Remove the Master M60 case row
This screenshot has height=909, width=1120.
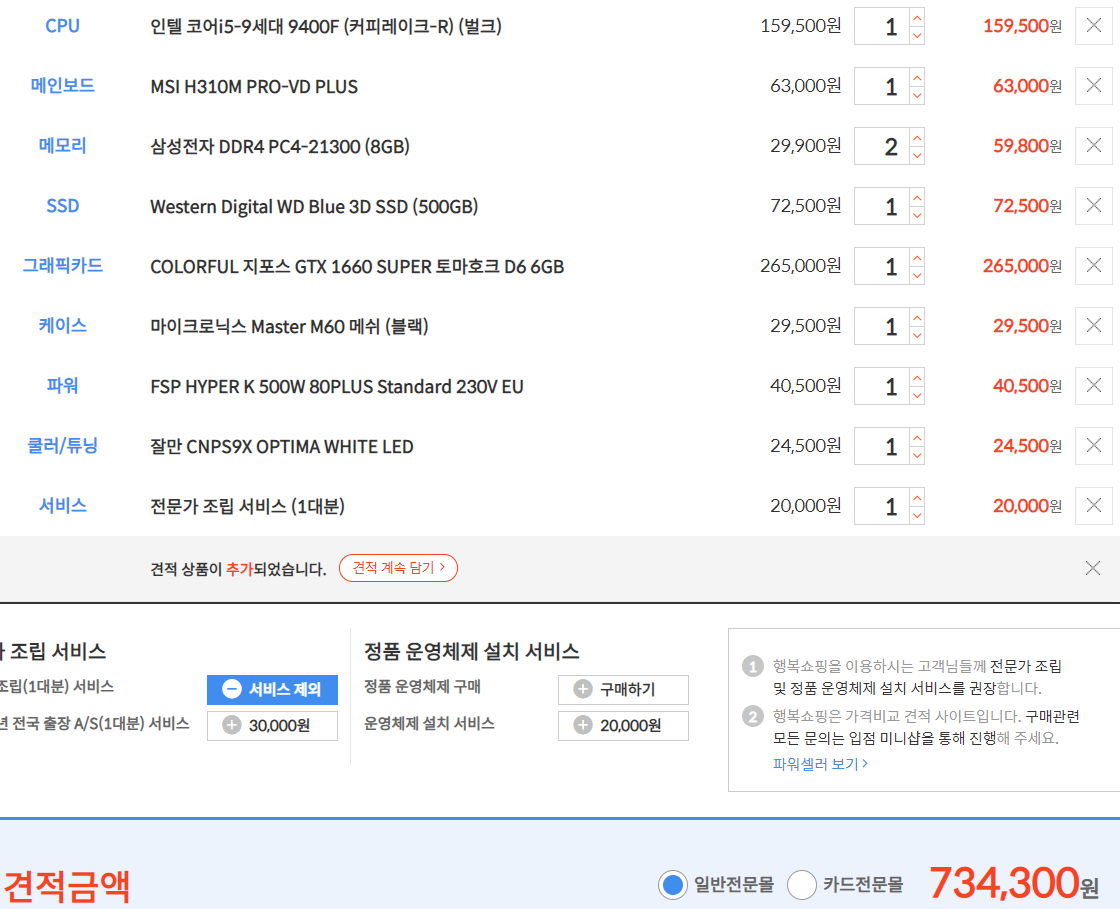1094,326
